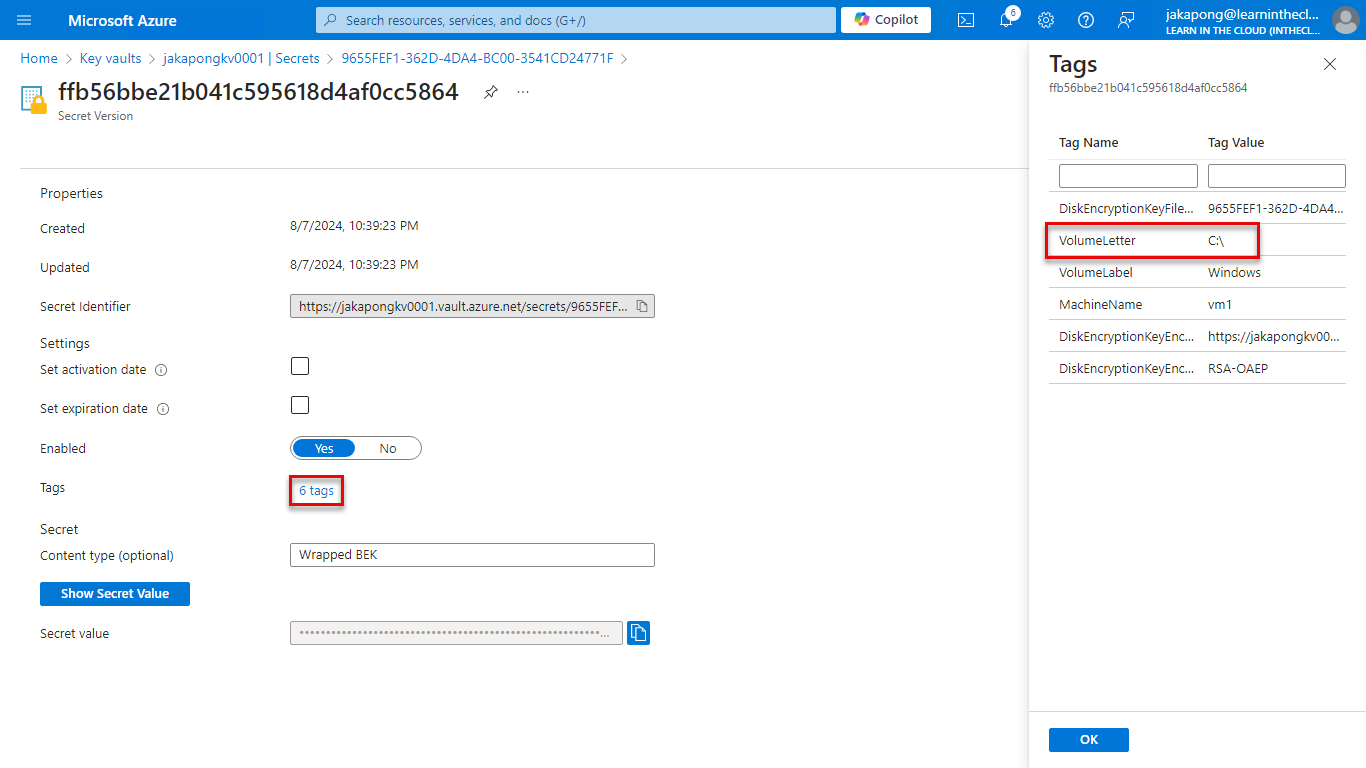Select the Windows tag value

coord(1234,273)
